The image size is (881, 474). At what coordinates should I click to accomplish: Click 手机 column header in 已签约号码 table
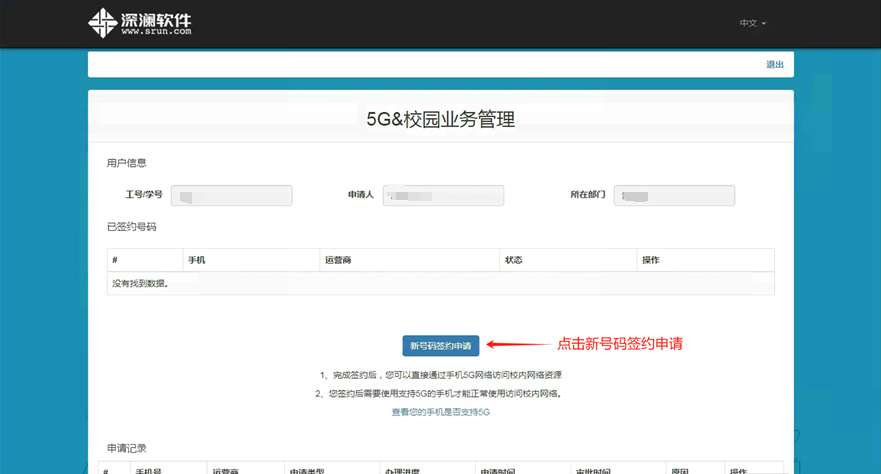pos(197,260)
